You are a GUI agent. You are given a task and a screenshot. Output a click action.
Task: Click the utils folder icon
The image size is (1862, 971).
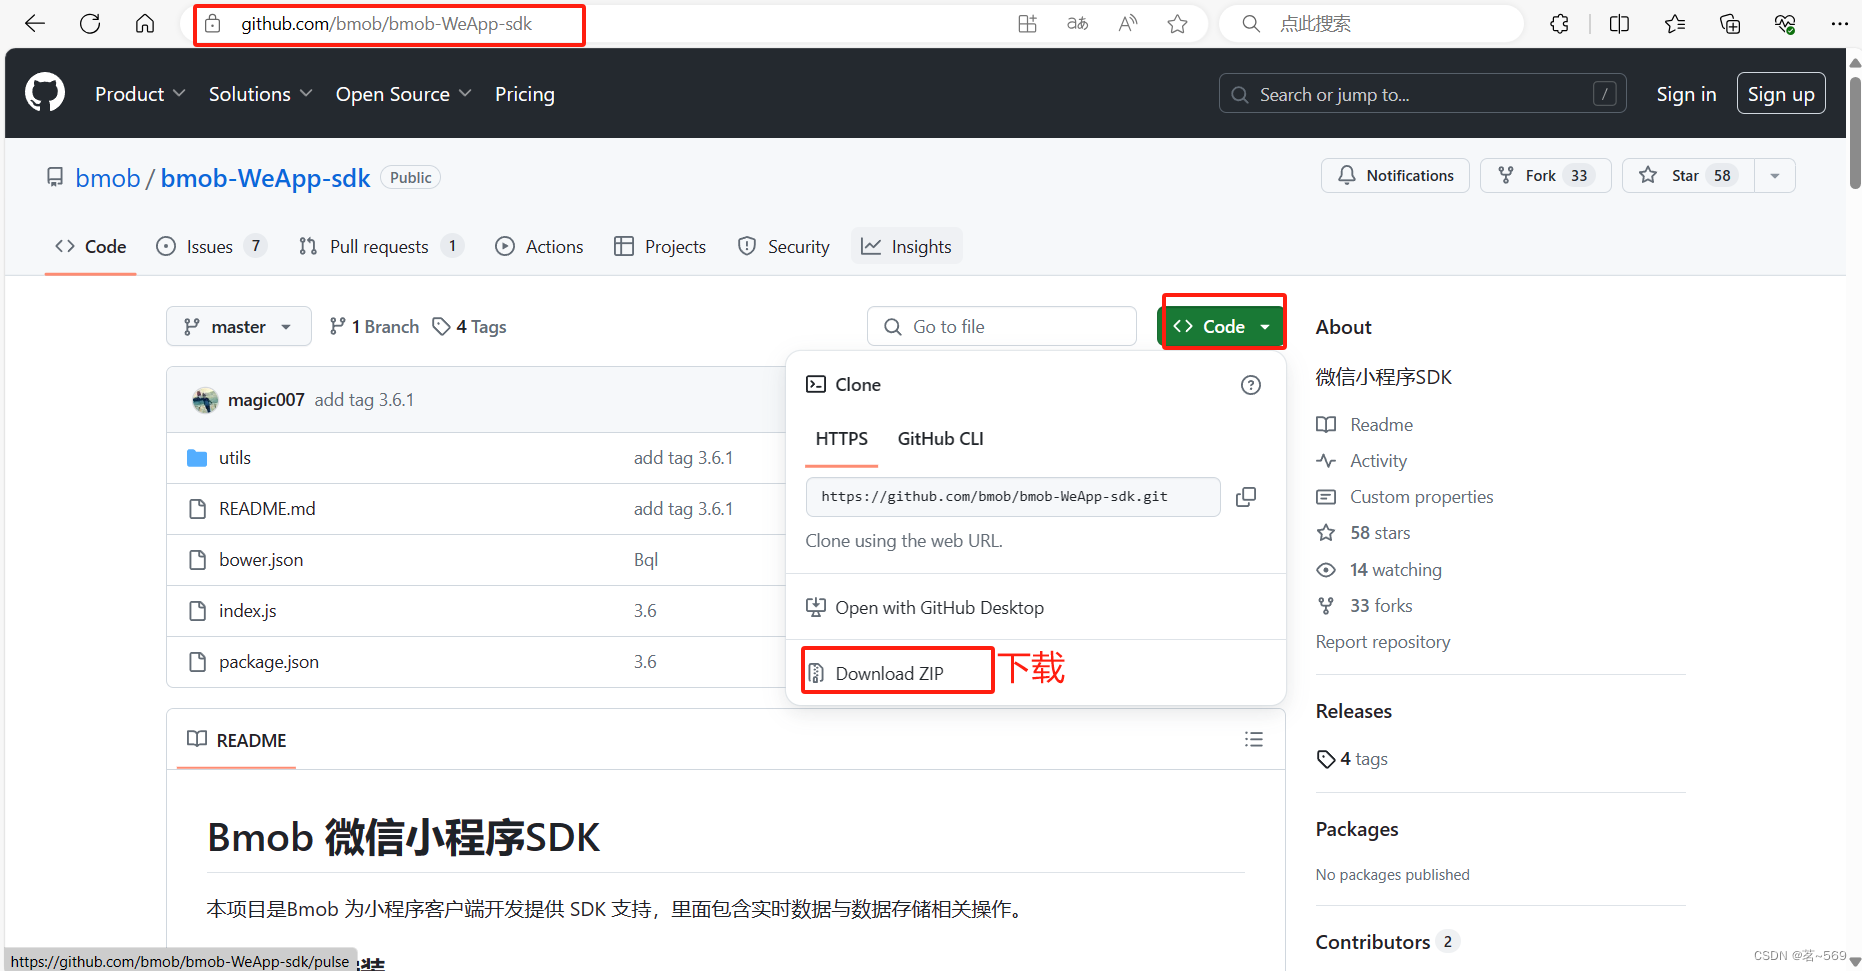(197, 458)
